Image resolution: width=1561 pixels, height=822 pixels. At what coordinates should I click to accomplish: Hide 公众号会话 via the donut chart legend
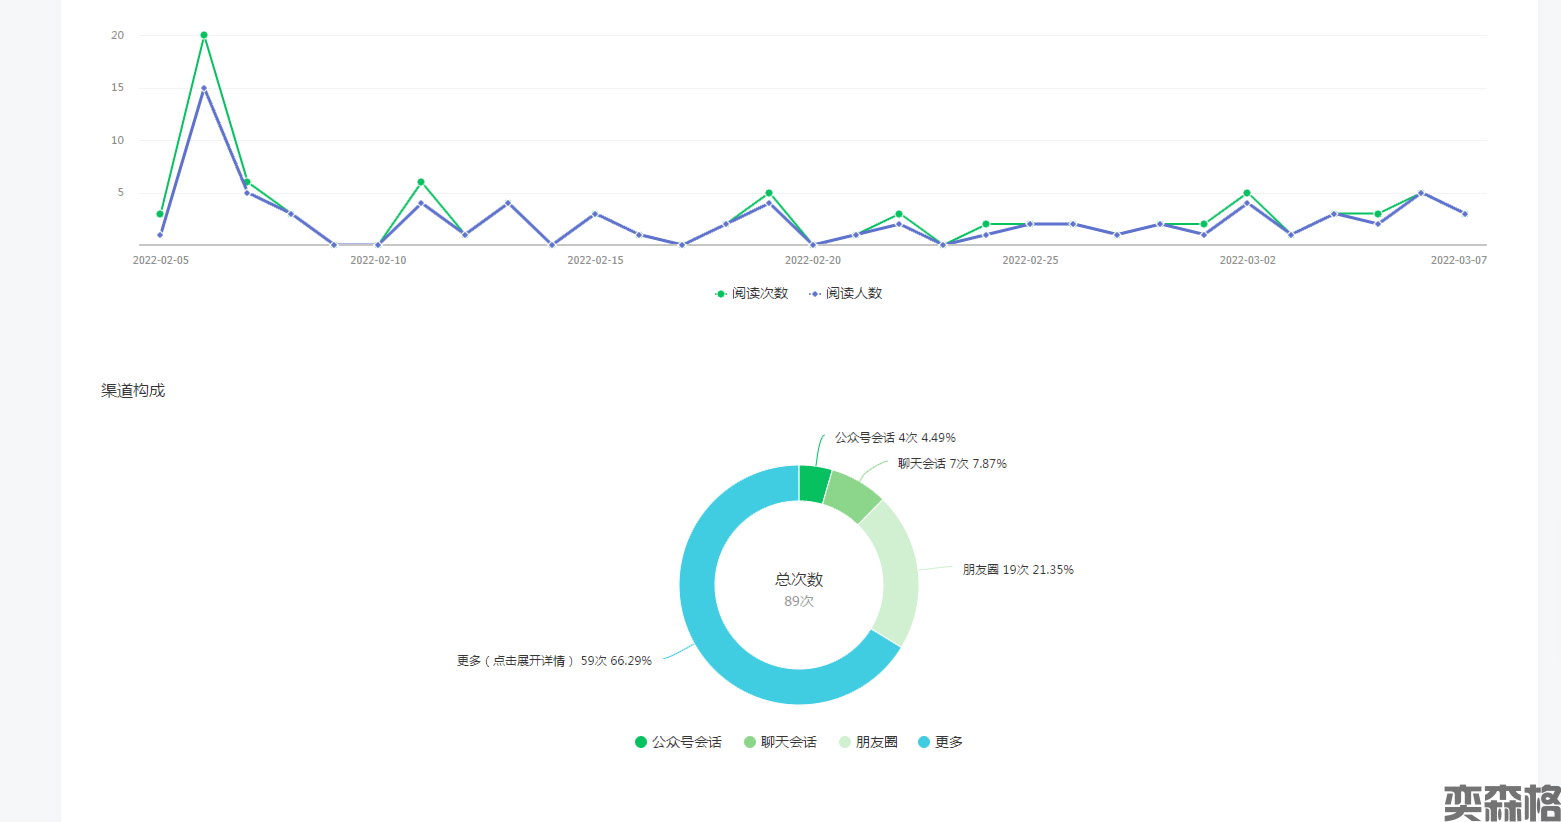pyautogui.click(x=678, y=742)
